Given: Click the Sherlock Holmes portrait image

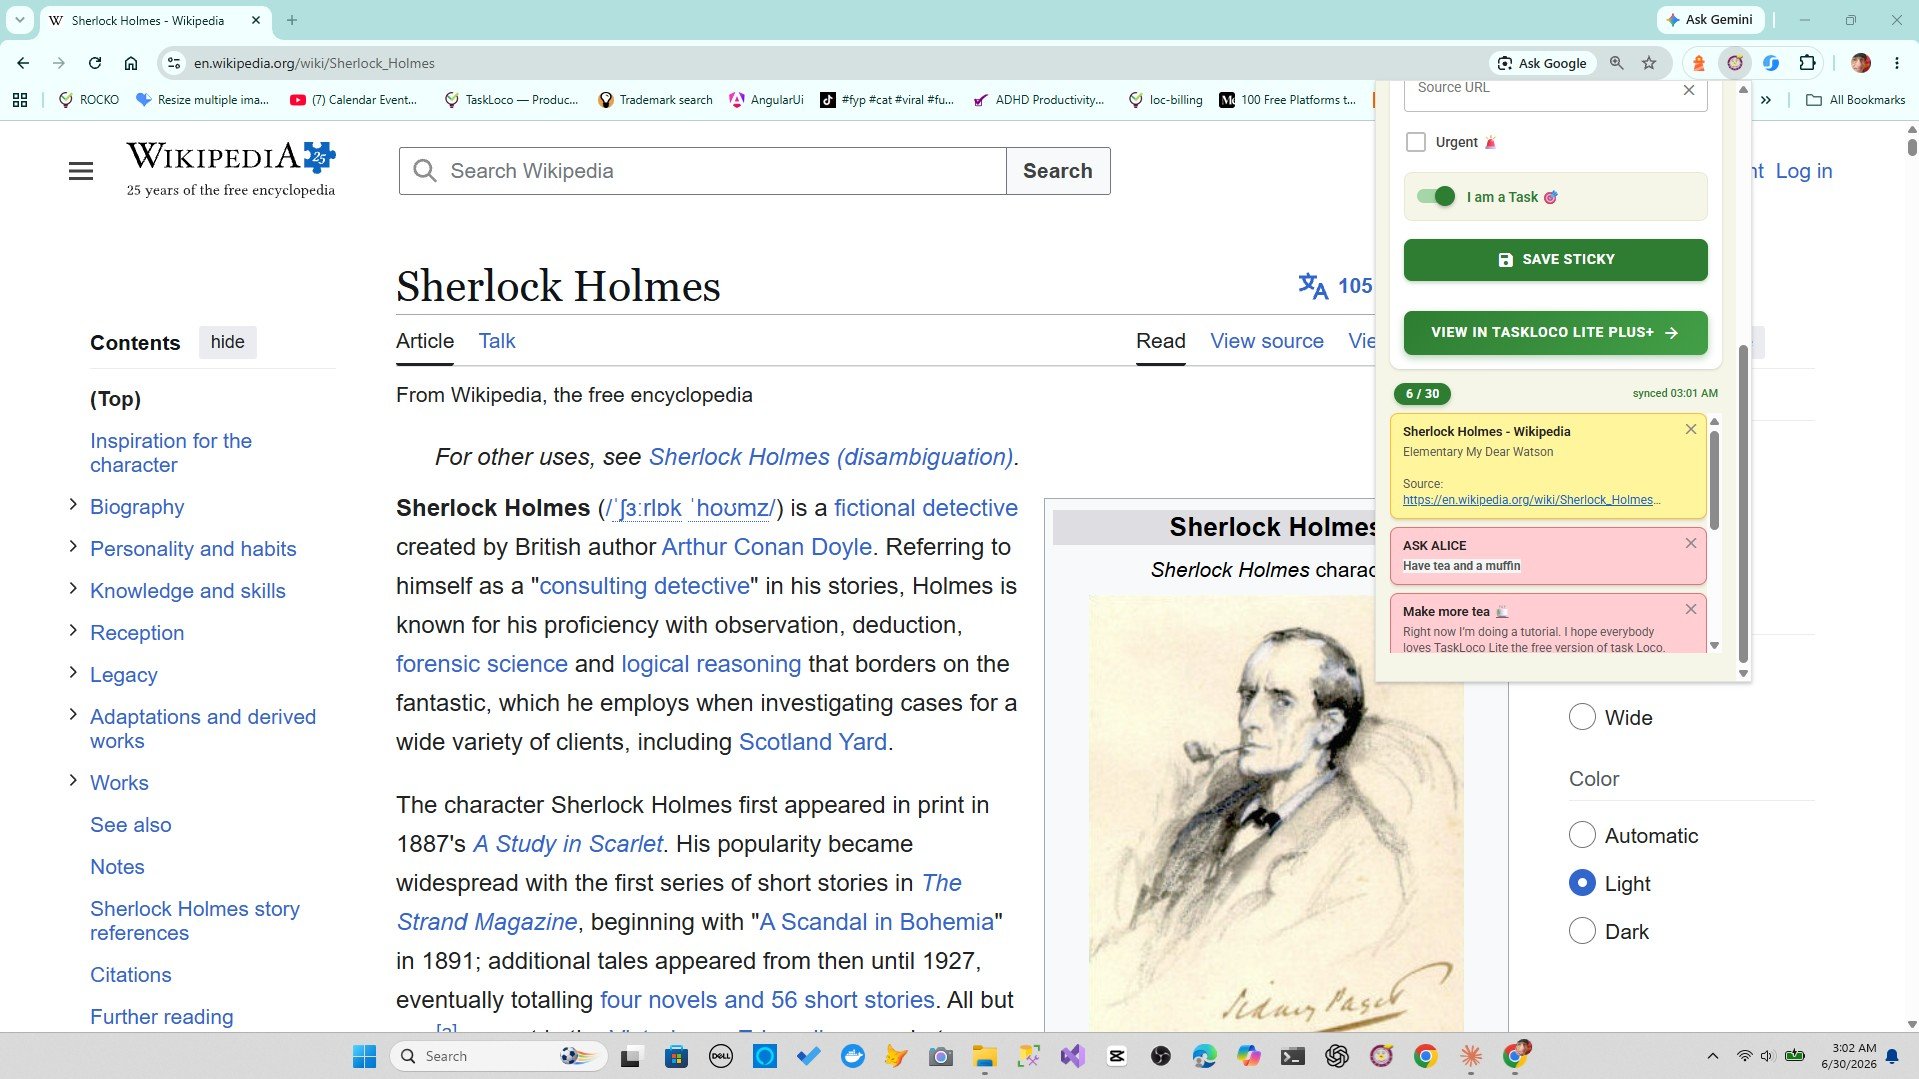Looking at the screenshot, I should pyautogui.click(x=1275, y=813).
